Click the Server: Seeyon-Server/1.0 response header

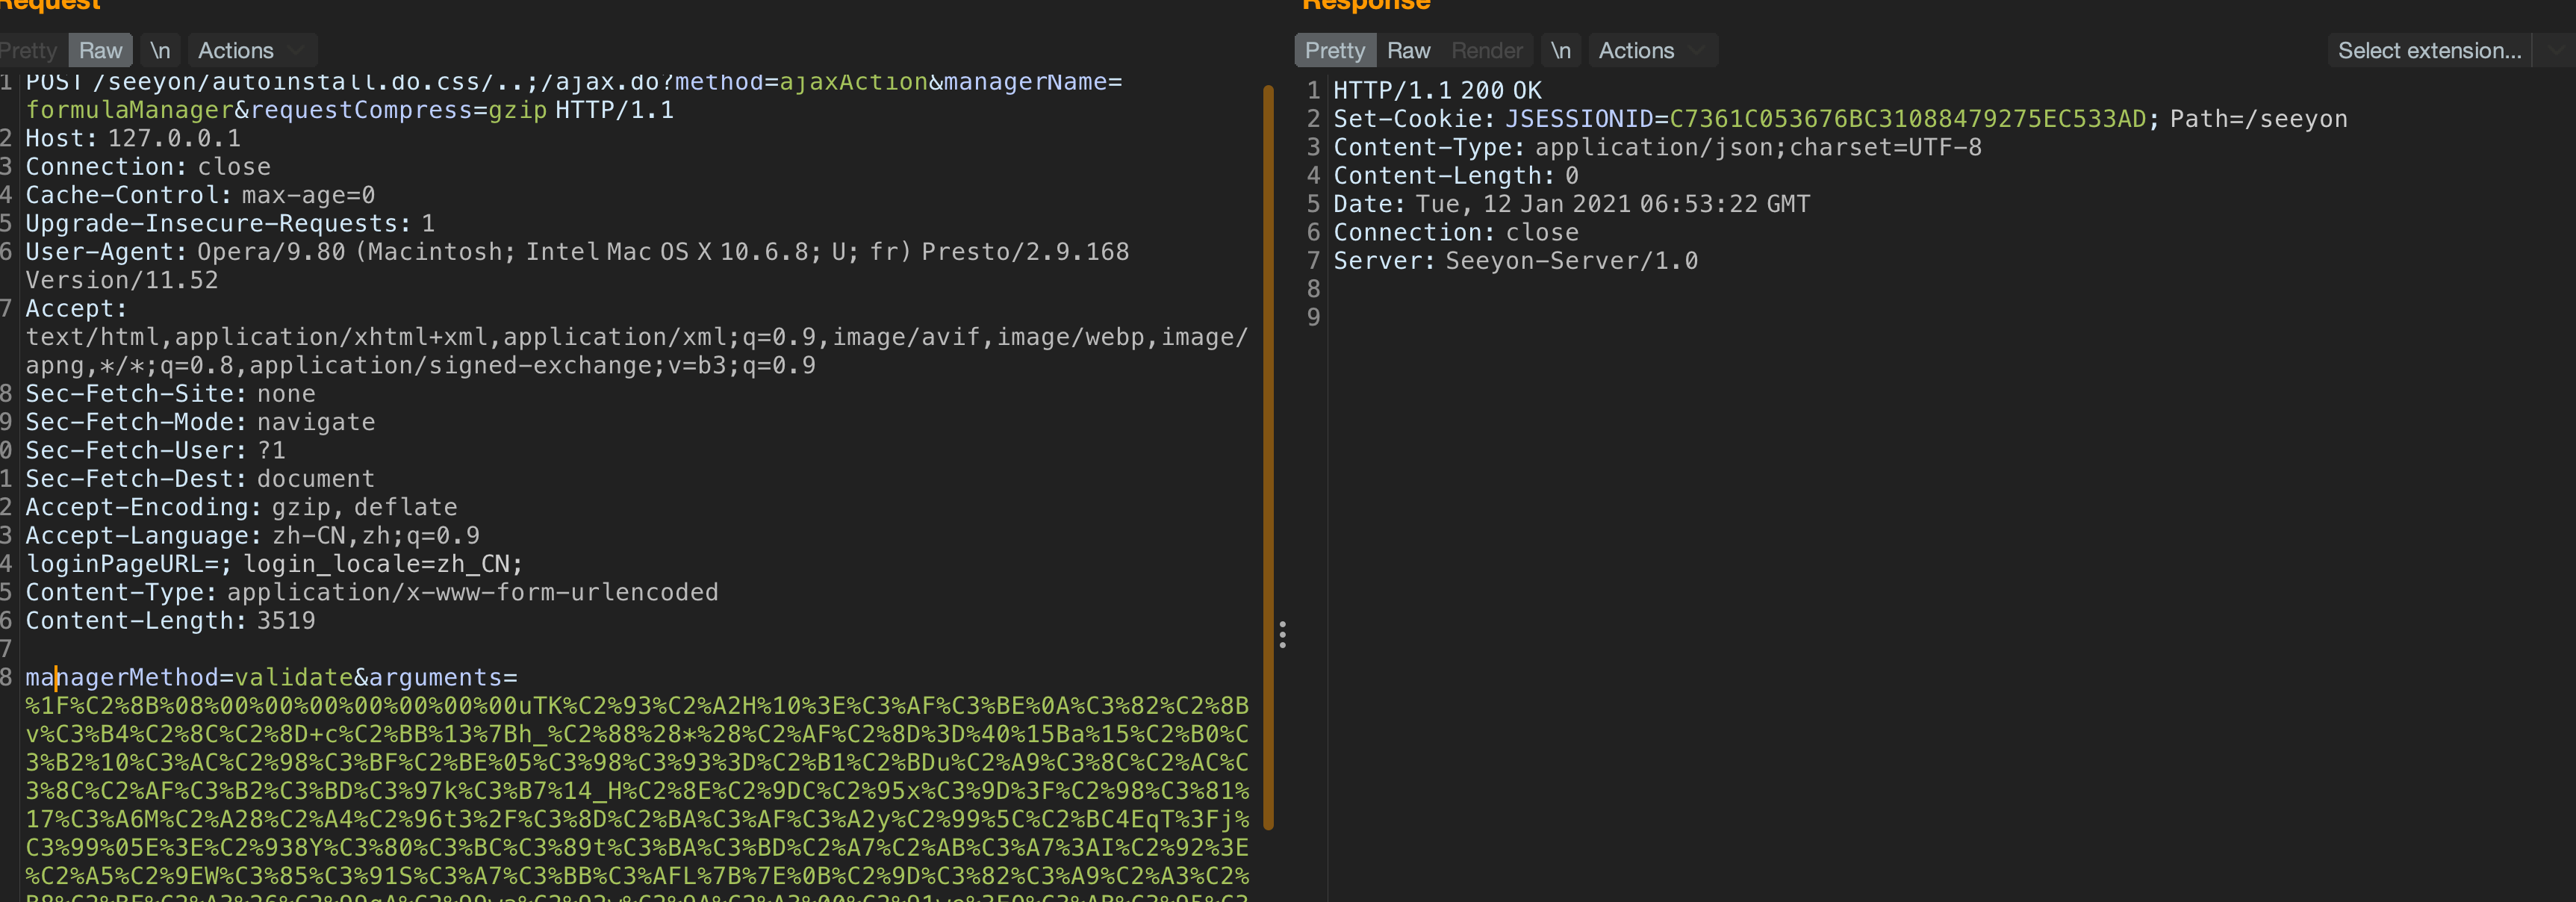1515,261
